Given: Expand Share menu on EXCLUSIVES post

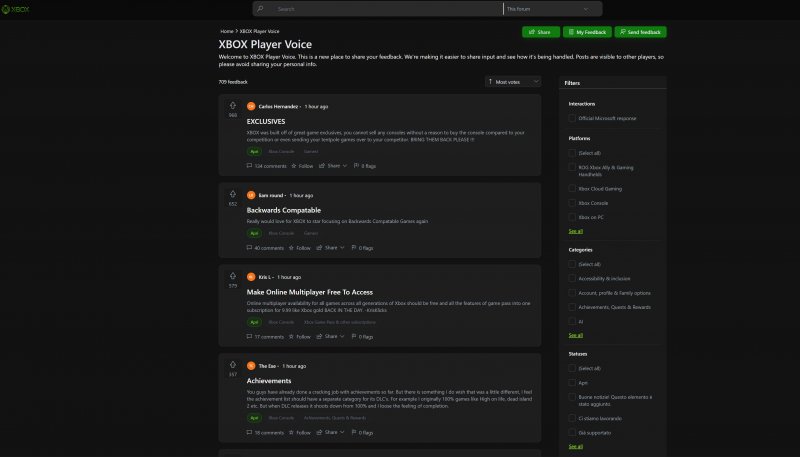Looking at the screenshot, I should coord(333,166).
